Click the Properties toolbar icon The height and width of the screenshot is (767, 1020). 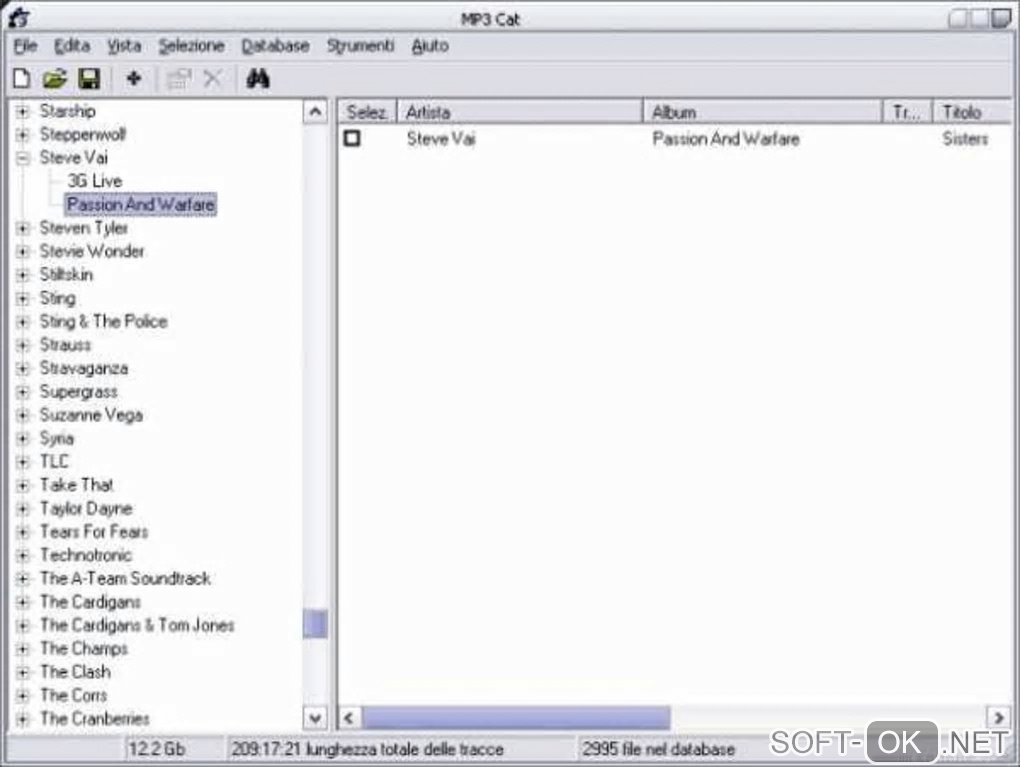(x=178, y=79)
